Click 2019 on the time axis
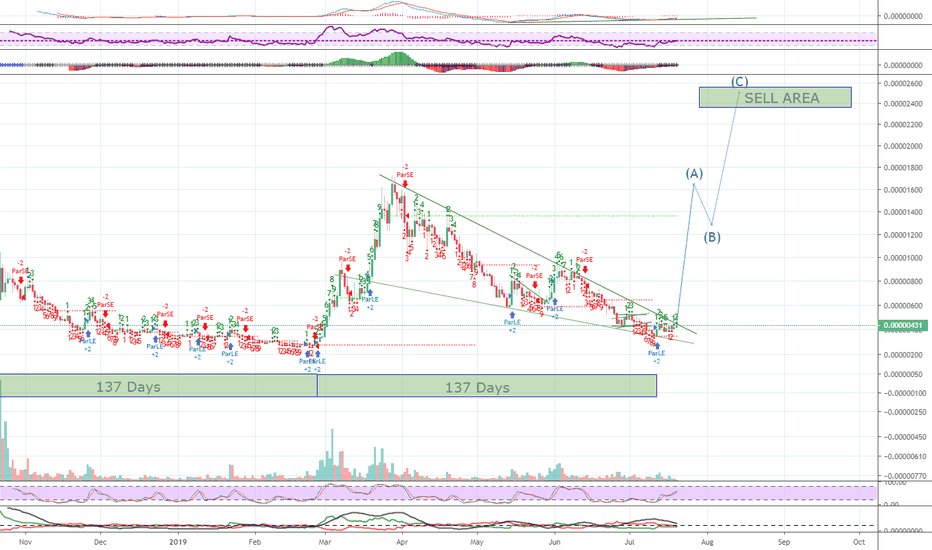The height and width of the screenshot is (550, 932). pyautogui.click(x=178, y=542)
